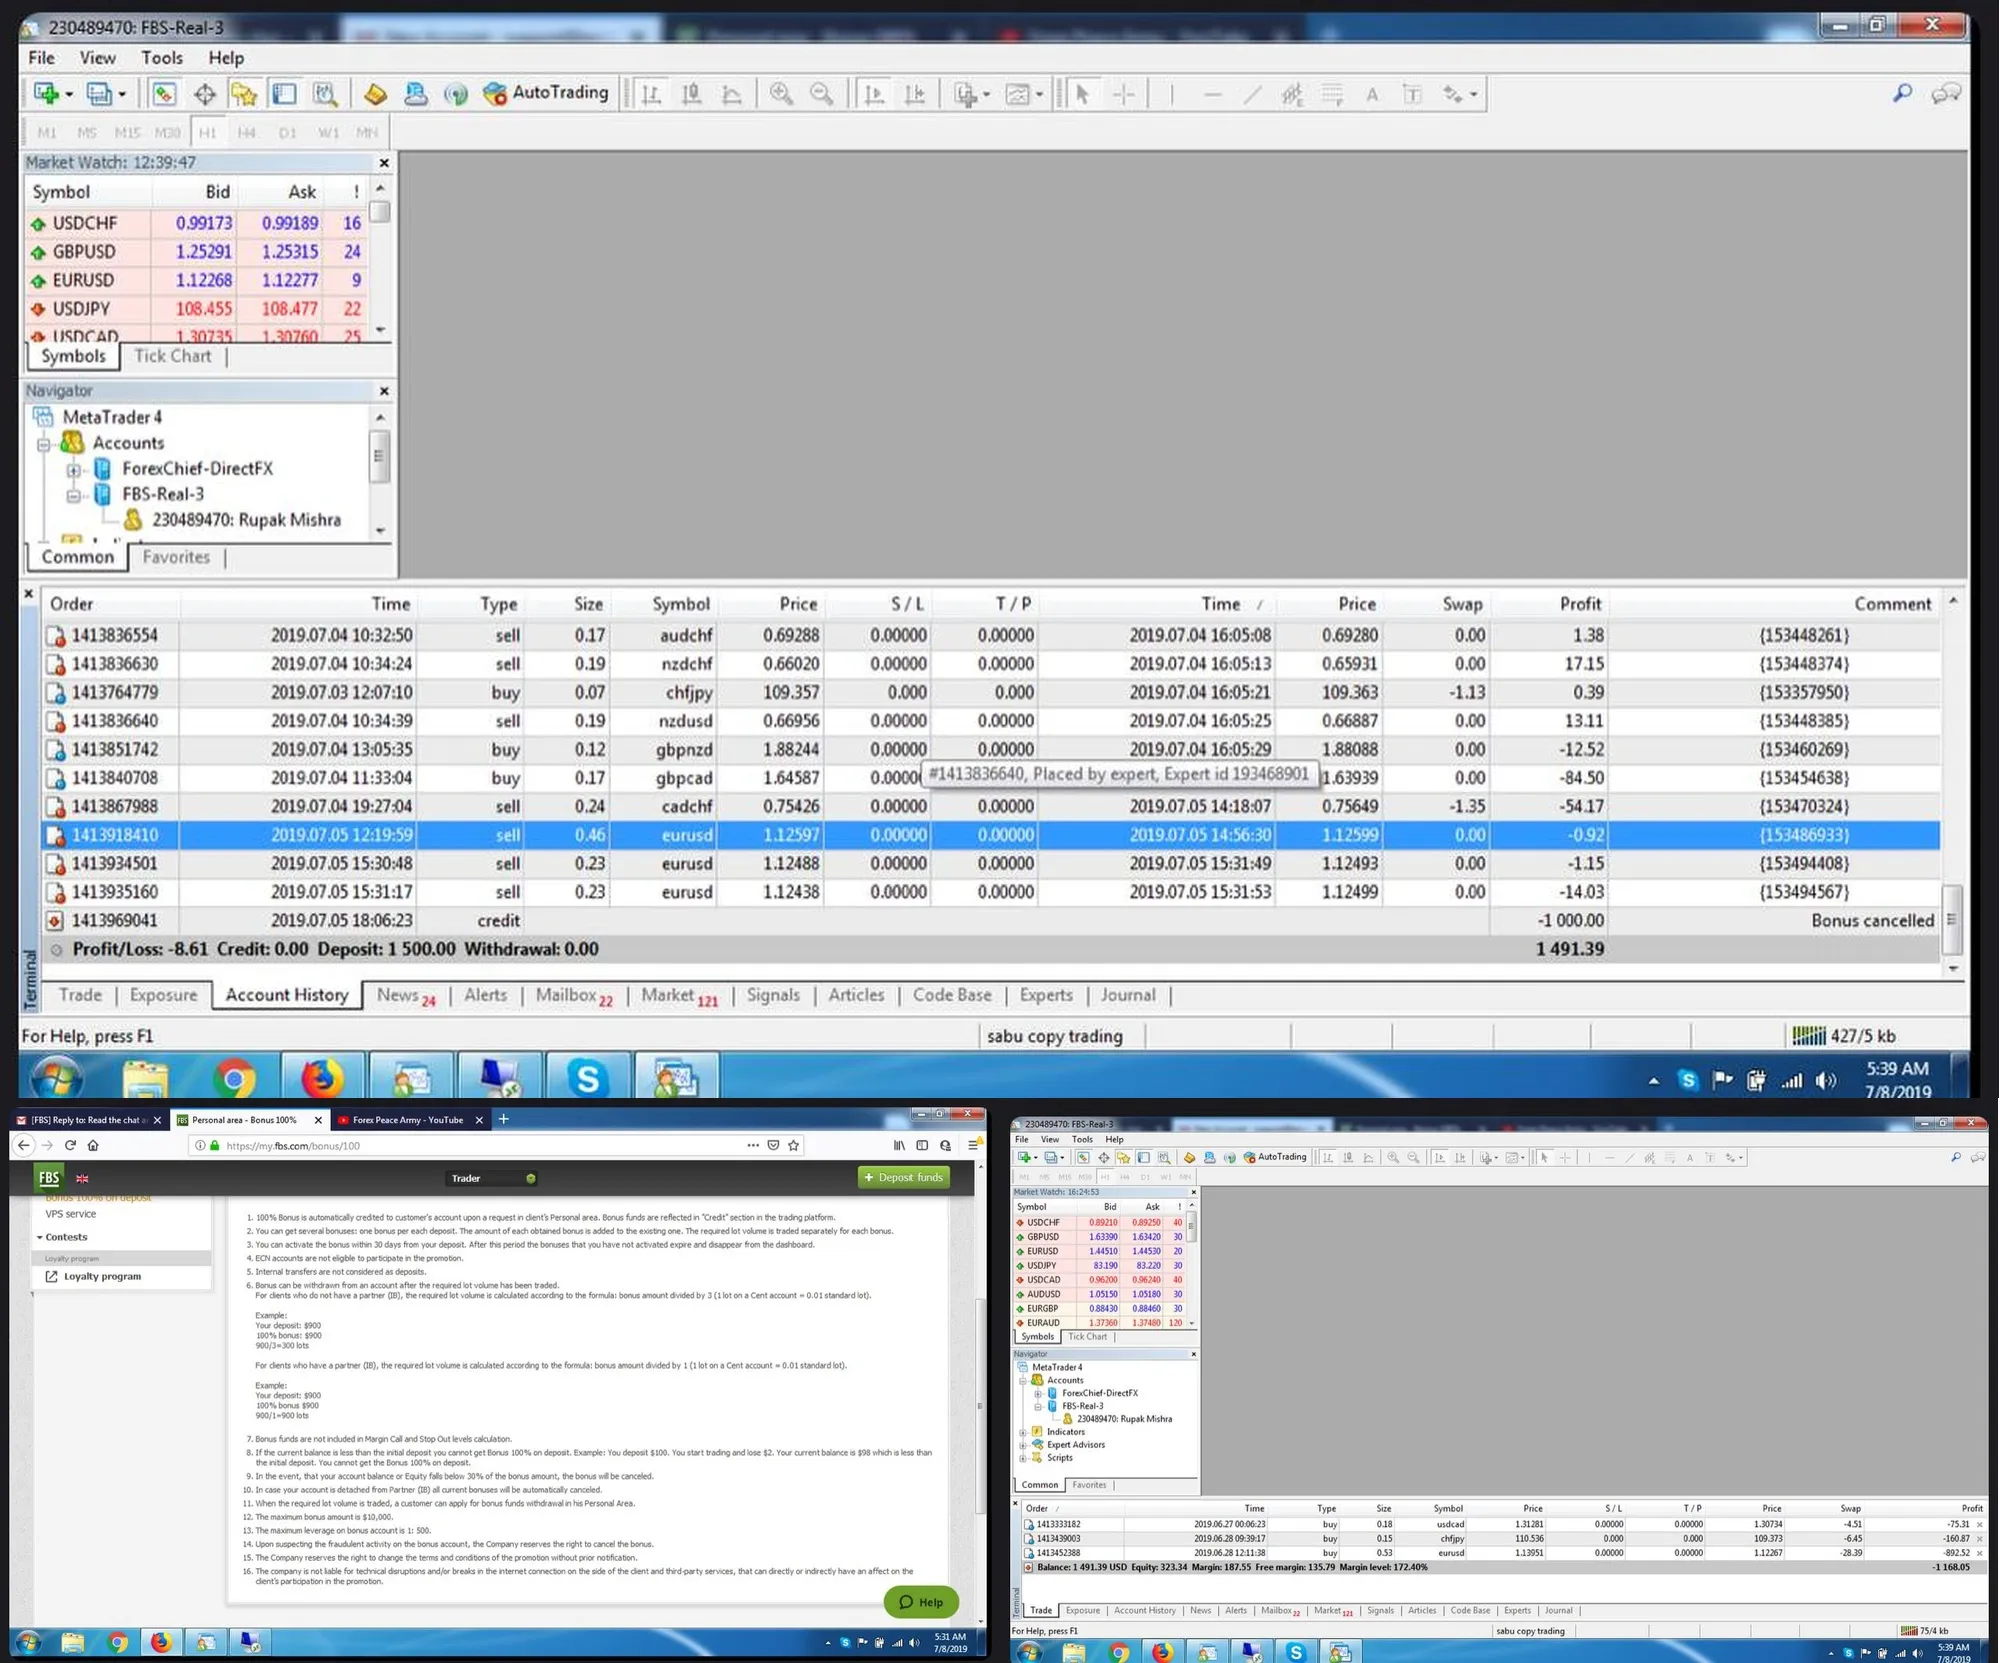The width and height of the screenshot is (2000, 1663).
Task: Toggle the Terminal panel icon in large MetaTrader toolbar
Action: tap(285, 94)
